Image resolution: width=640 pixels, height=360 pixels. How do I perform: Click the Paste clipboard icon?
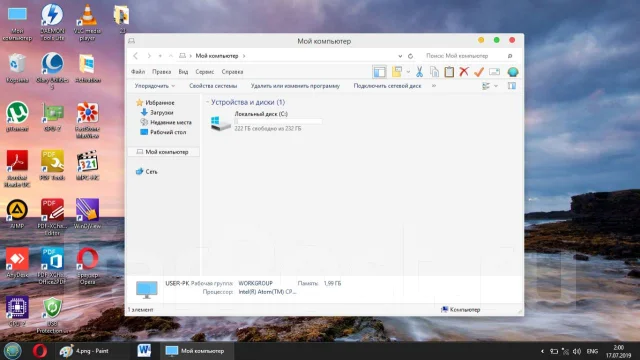(449, 72)
